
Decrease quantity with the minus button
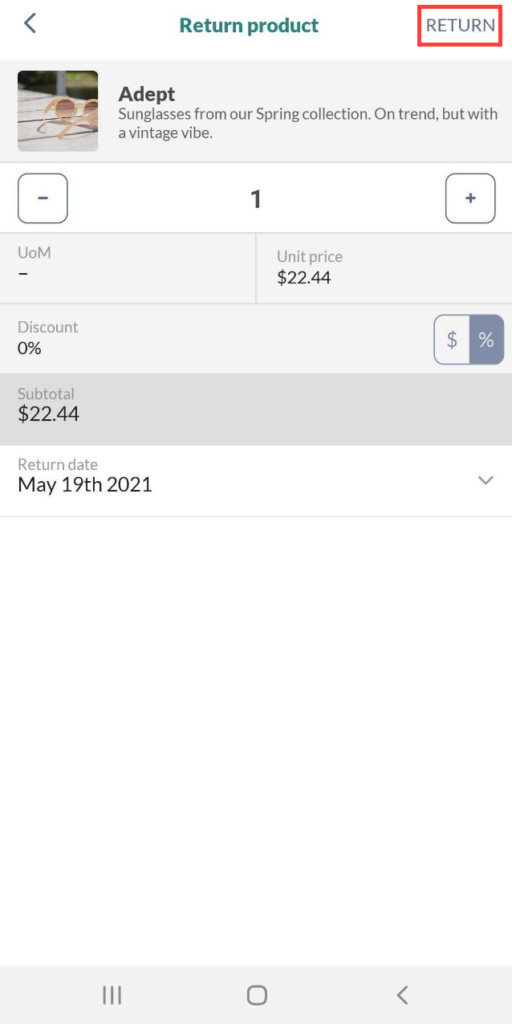42,199
